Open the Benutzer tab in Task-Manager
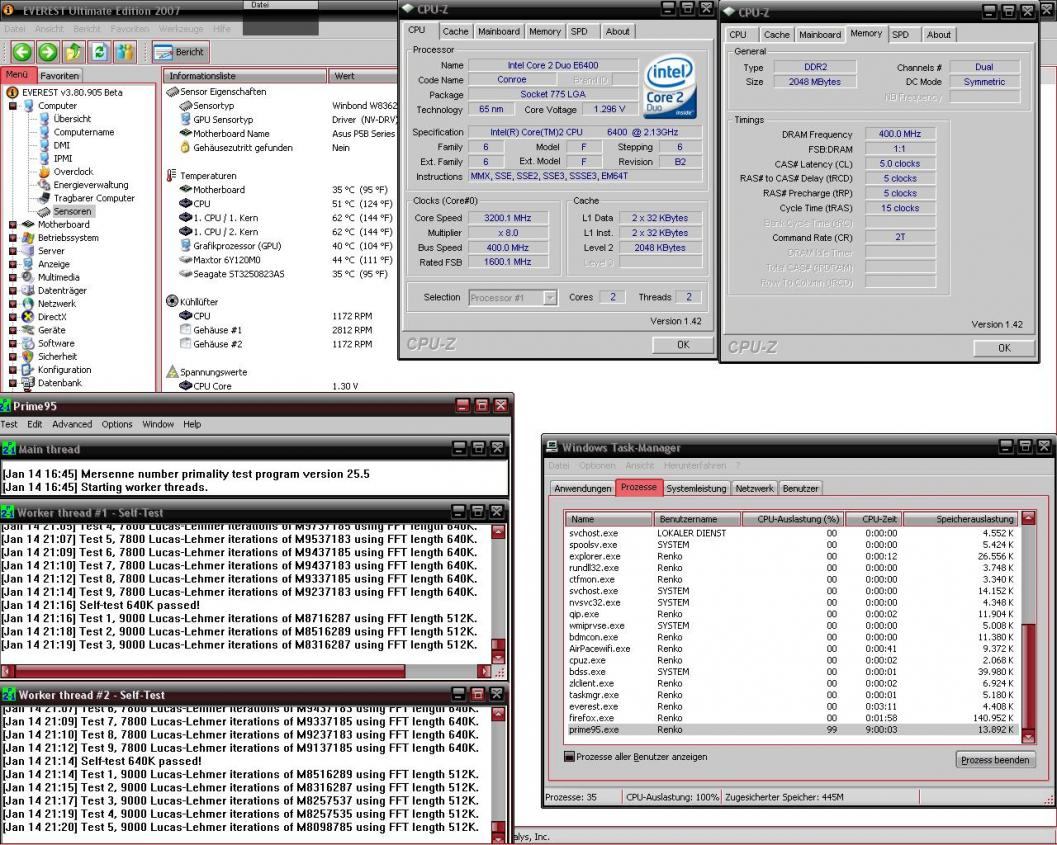Viewport: 1057px width, 845px height. pyautogui.click(x=800, y=489)
